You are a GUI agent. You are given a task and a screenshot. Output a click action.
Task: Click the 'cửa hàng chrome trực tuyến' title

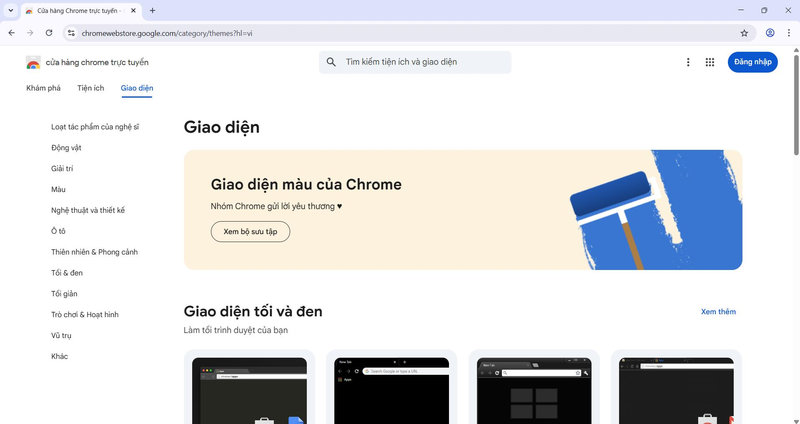pyautogui.click(x=97, y=62)
